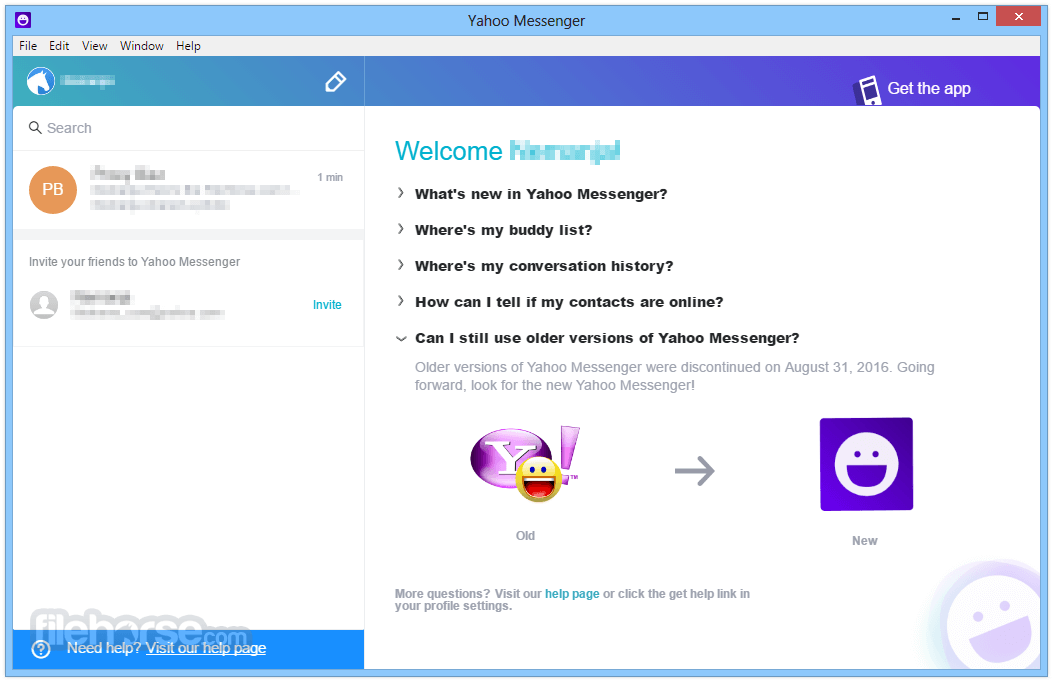1052x681 pixels.
Task: Minimize the Yahoo Messenger window
Action: 955,17
